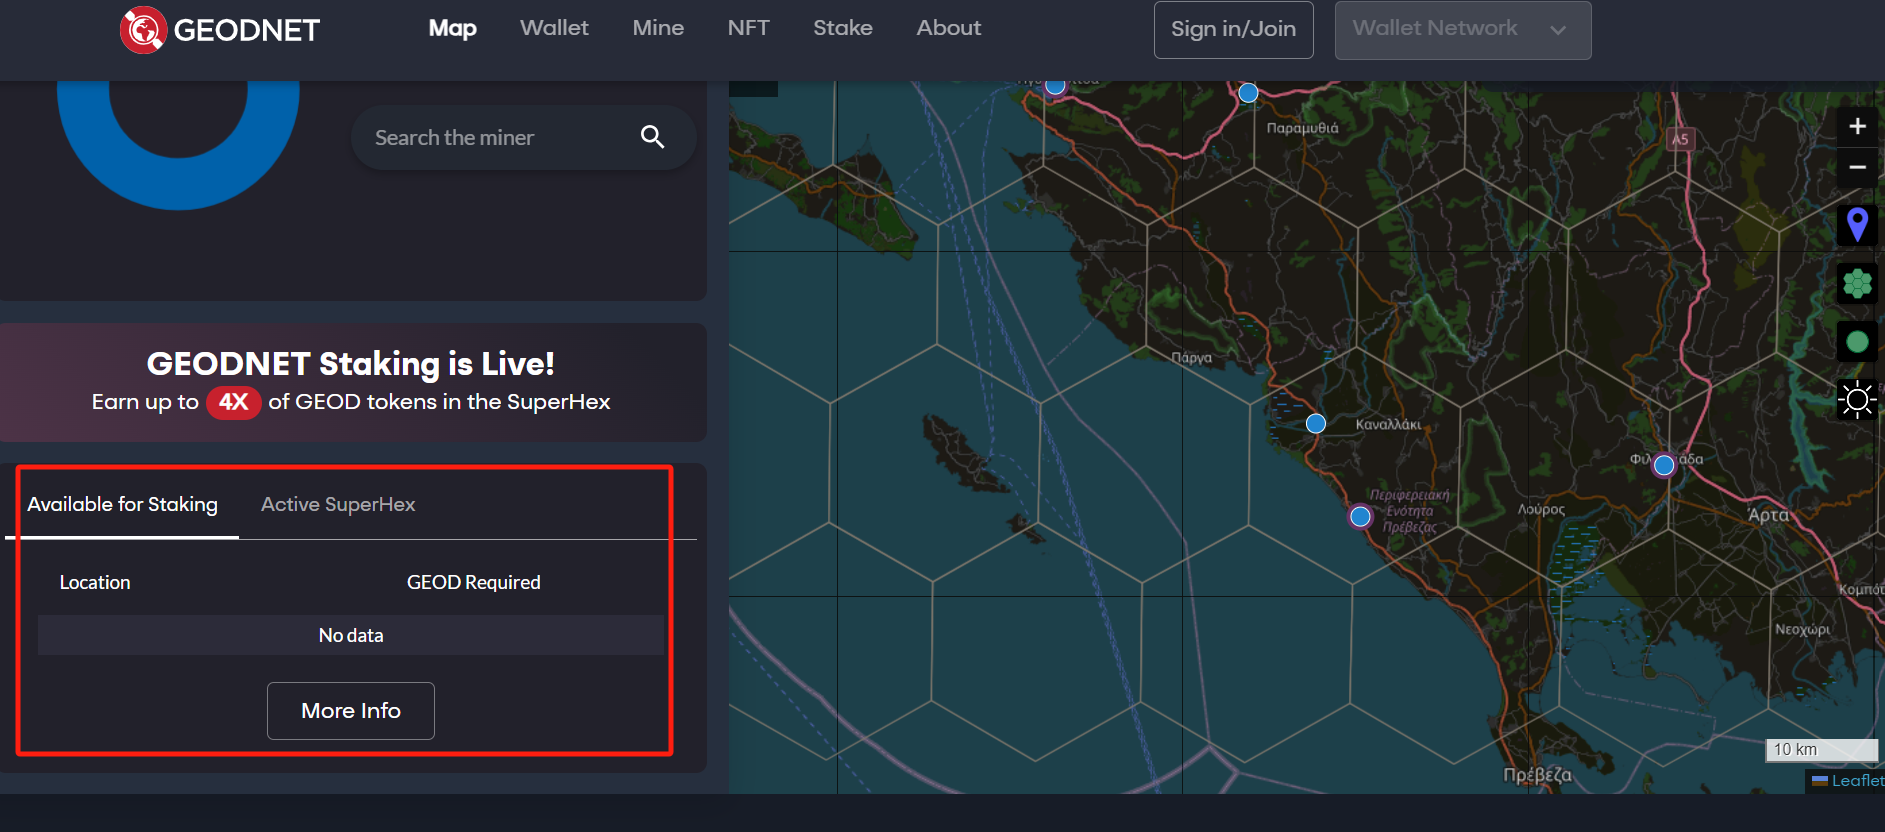Screen dimensions: 1885x832
Task: Select the Available for Staking tab
Action: [x=122, y=505]
